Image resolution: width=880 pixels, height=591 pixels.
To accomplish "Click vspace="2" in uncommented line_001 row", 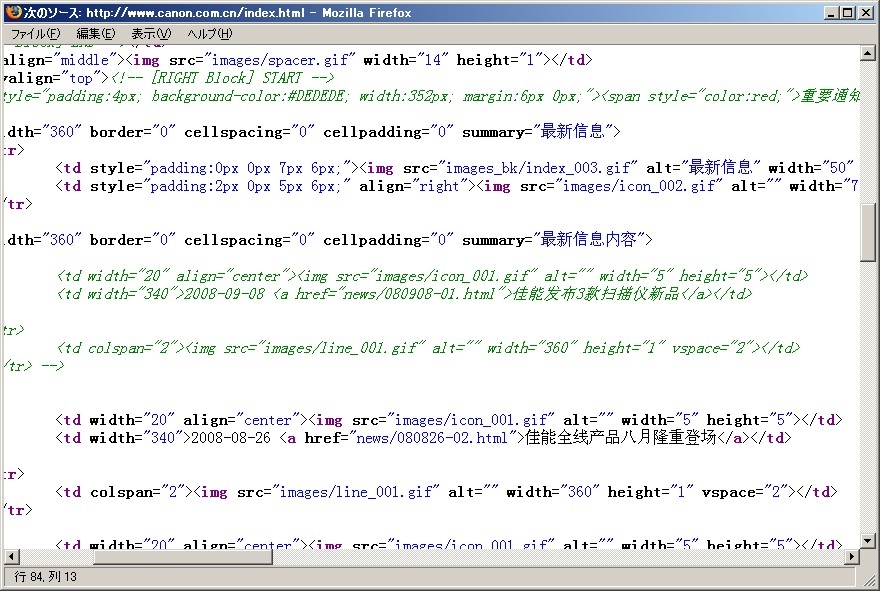I will [x=744, y=492].
